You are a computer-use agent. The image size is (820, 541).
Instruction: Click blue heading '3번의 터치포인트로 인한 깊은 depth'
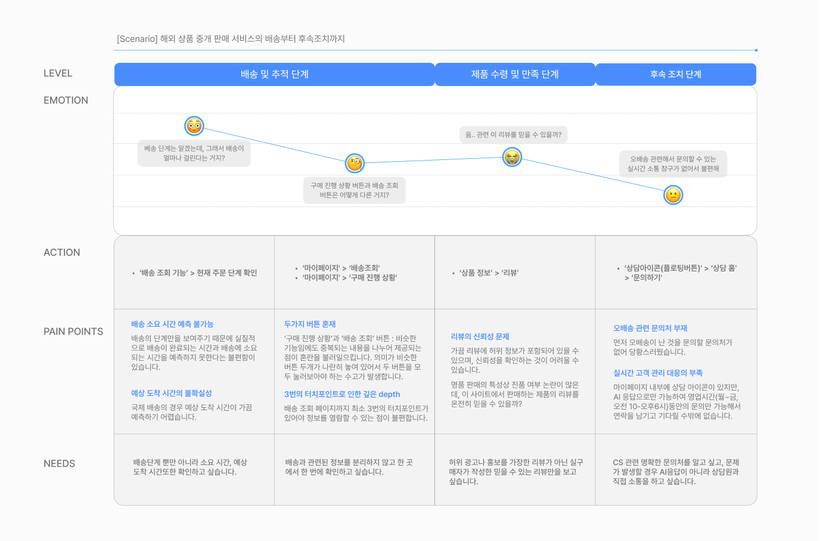342,394
